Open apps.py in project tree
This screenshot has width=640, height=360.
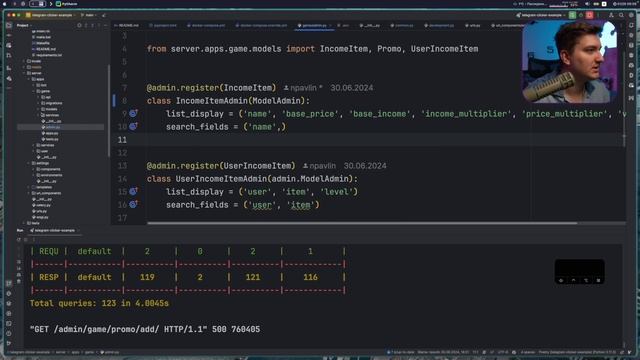tap(49, 133)
